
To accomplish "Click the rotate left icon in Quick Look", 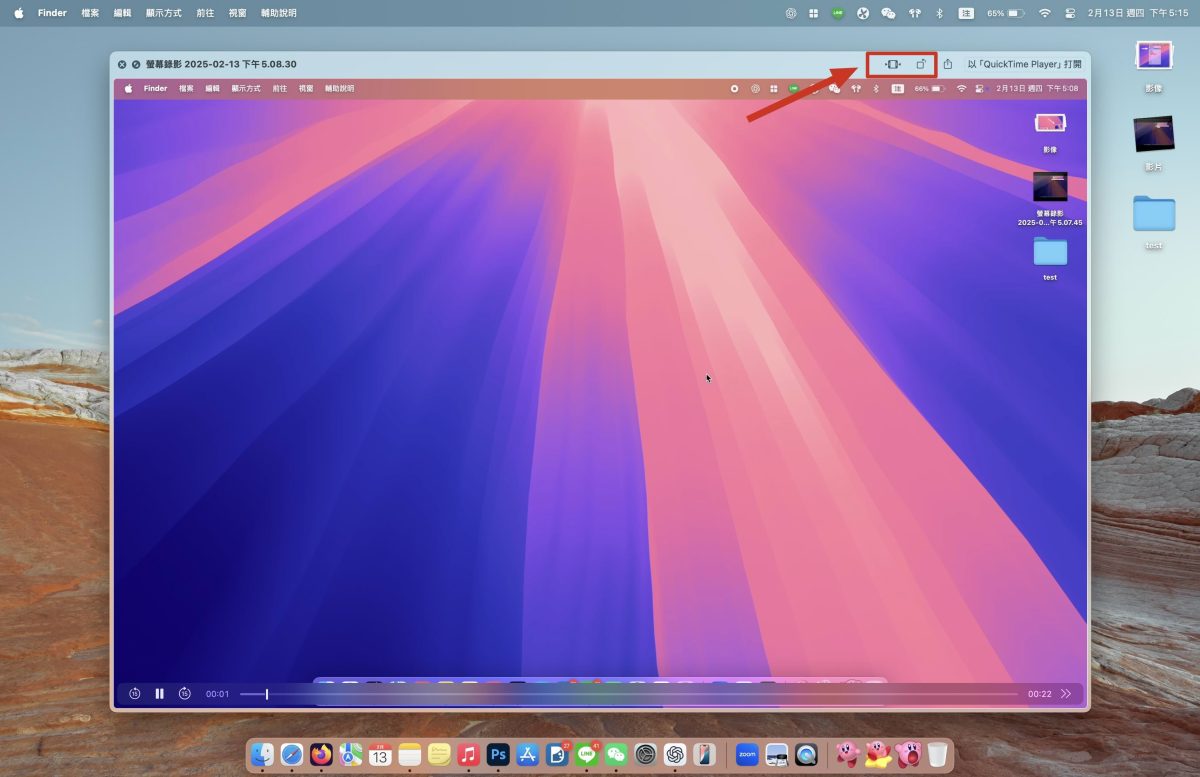I will coord(921,64).
